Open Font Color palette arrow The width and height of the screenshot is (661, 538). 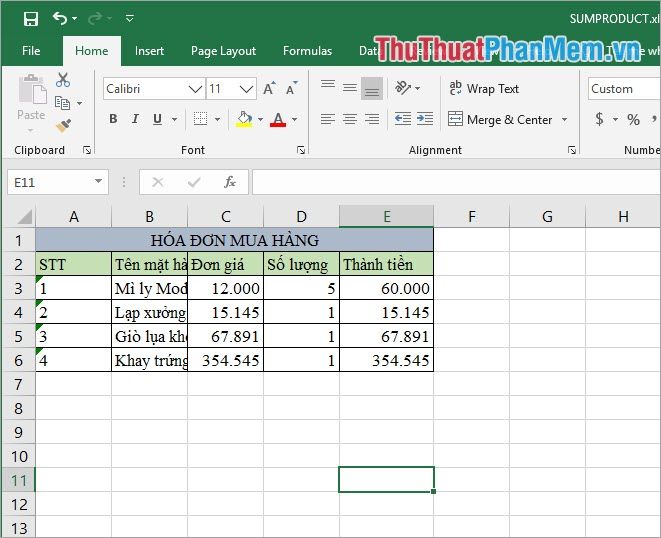coord(294,120)
